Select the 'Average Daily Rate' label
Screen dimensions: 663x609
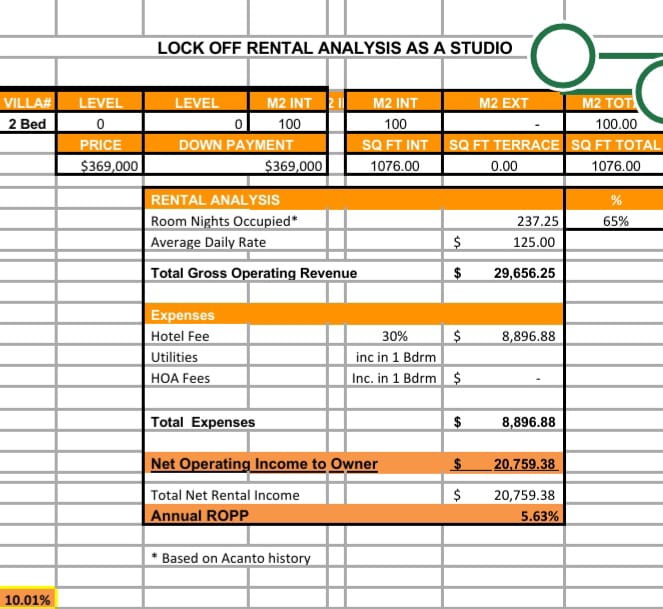[x=208, y=242]
